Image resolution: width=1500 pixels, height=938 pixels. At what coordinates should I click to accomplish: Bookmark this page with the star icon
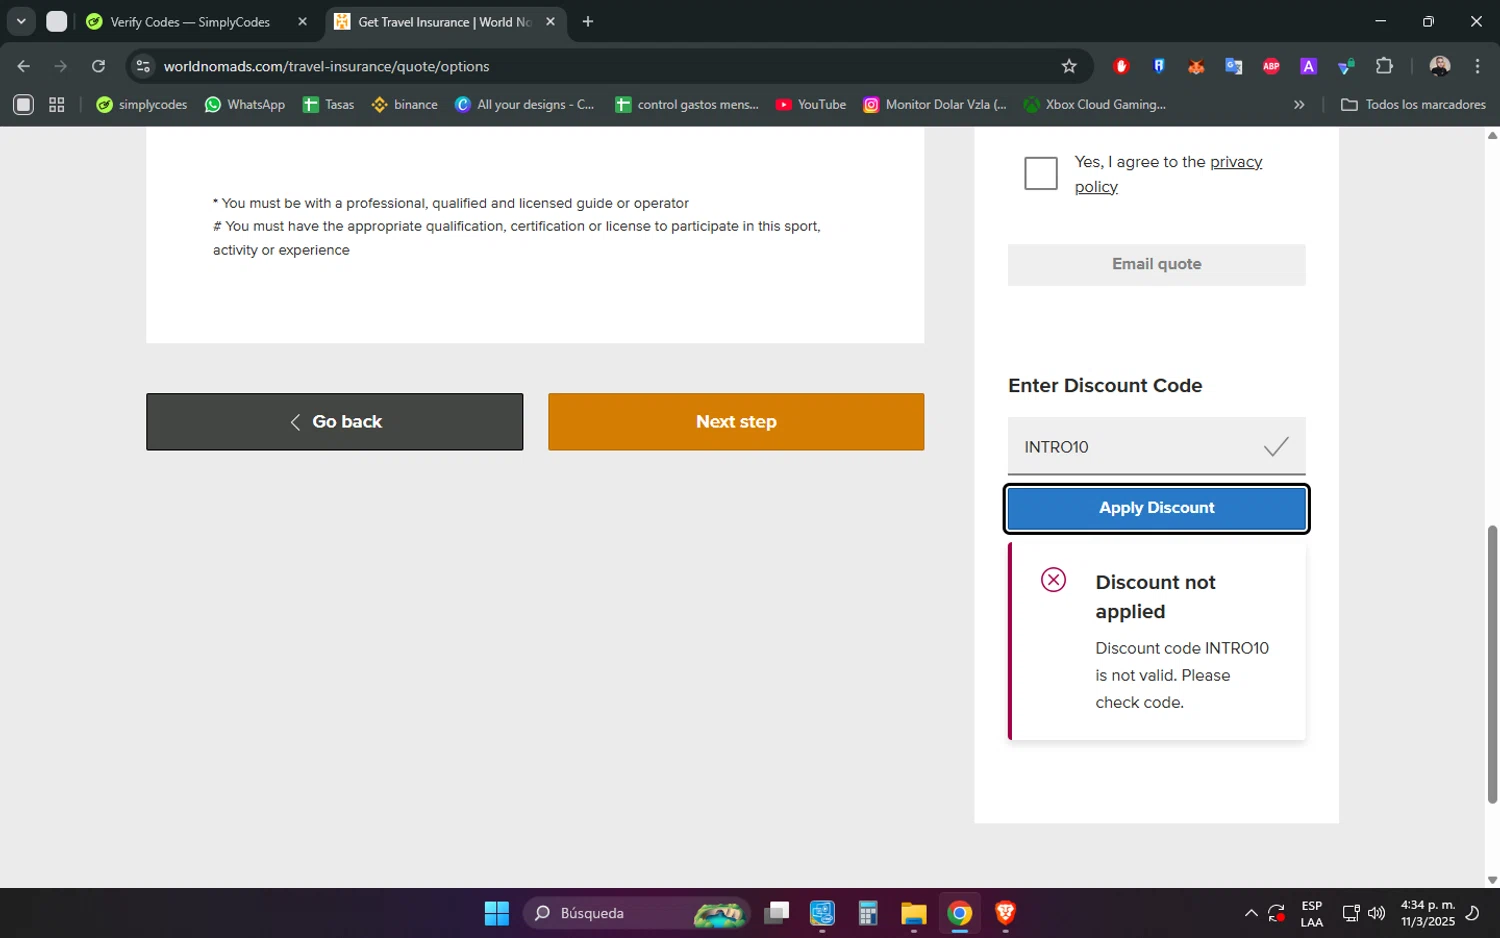coord(1069,66)
